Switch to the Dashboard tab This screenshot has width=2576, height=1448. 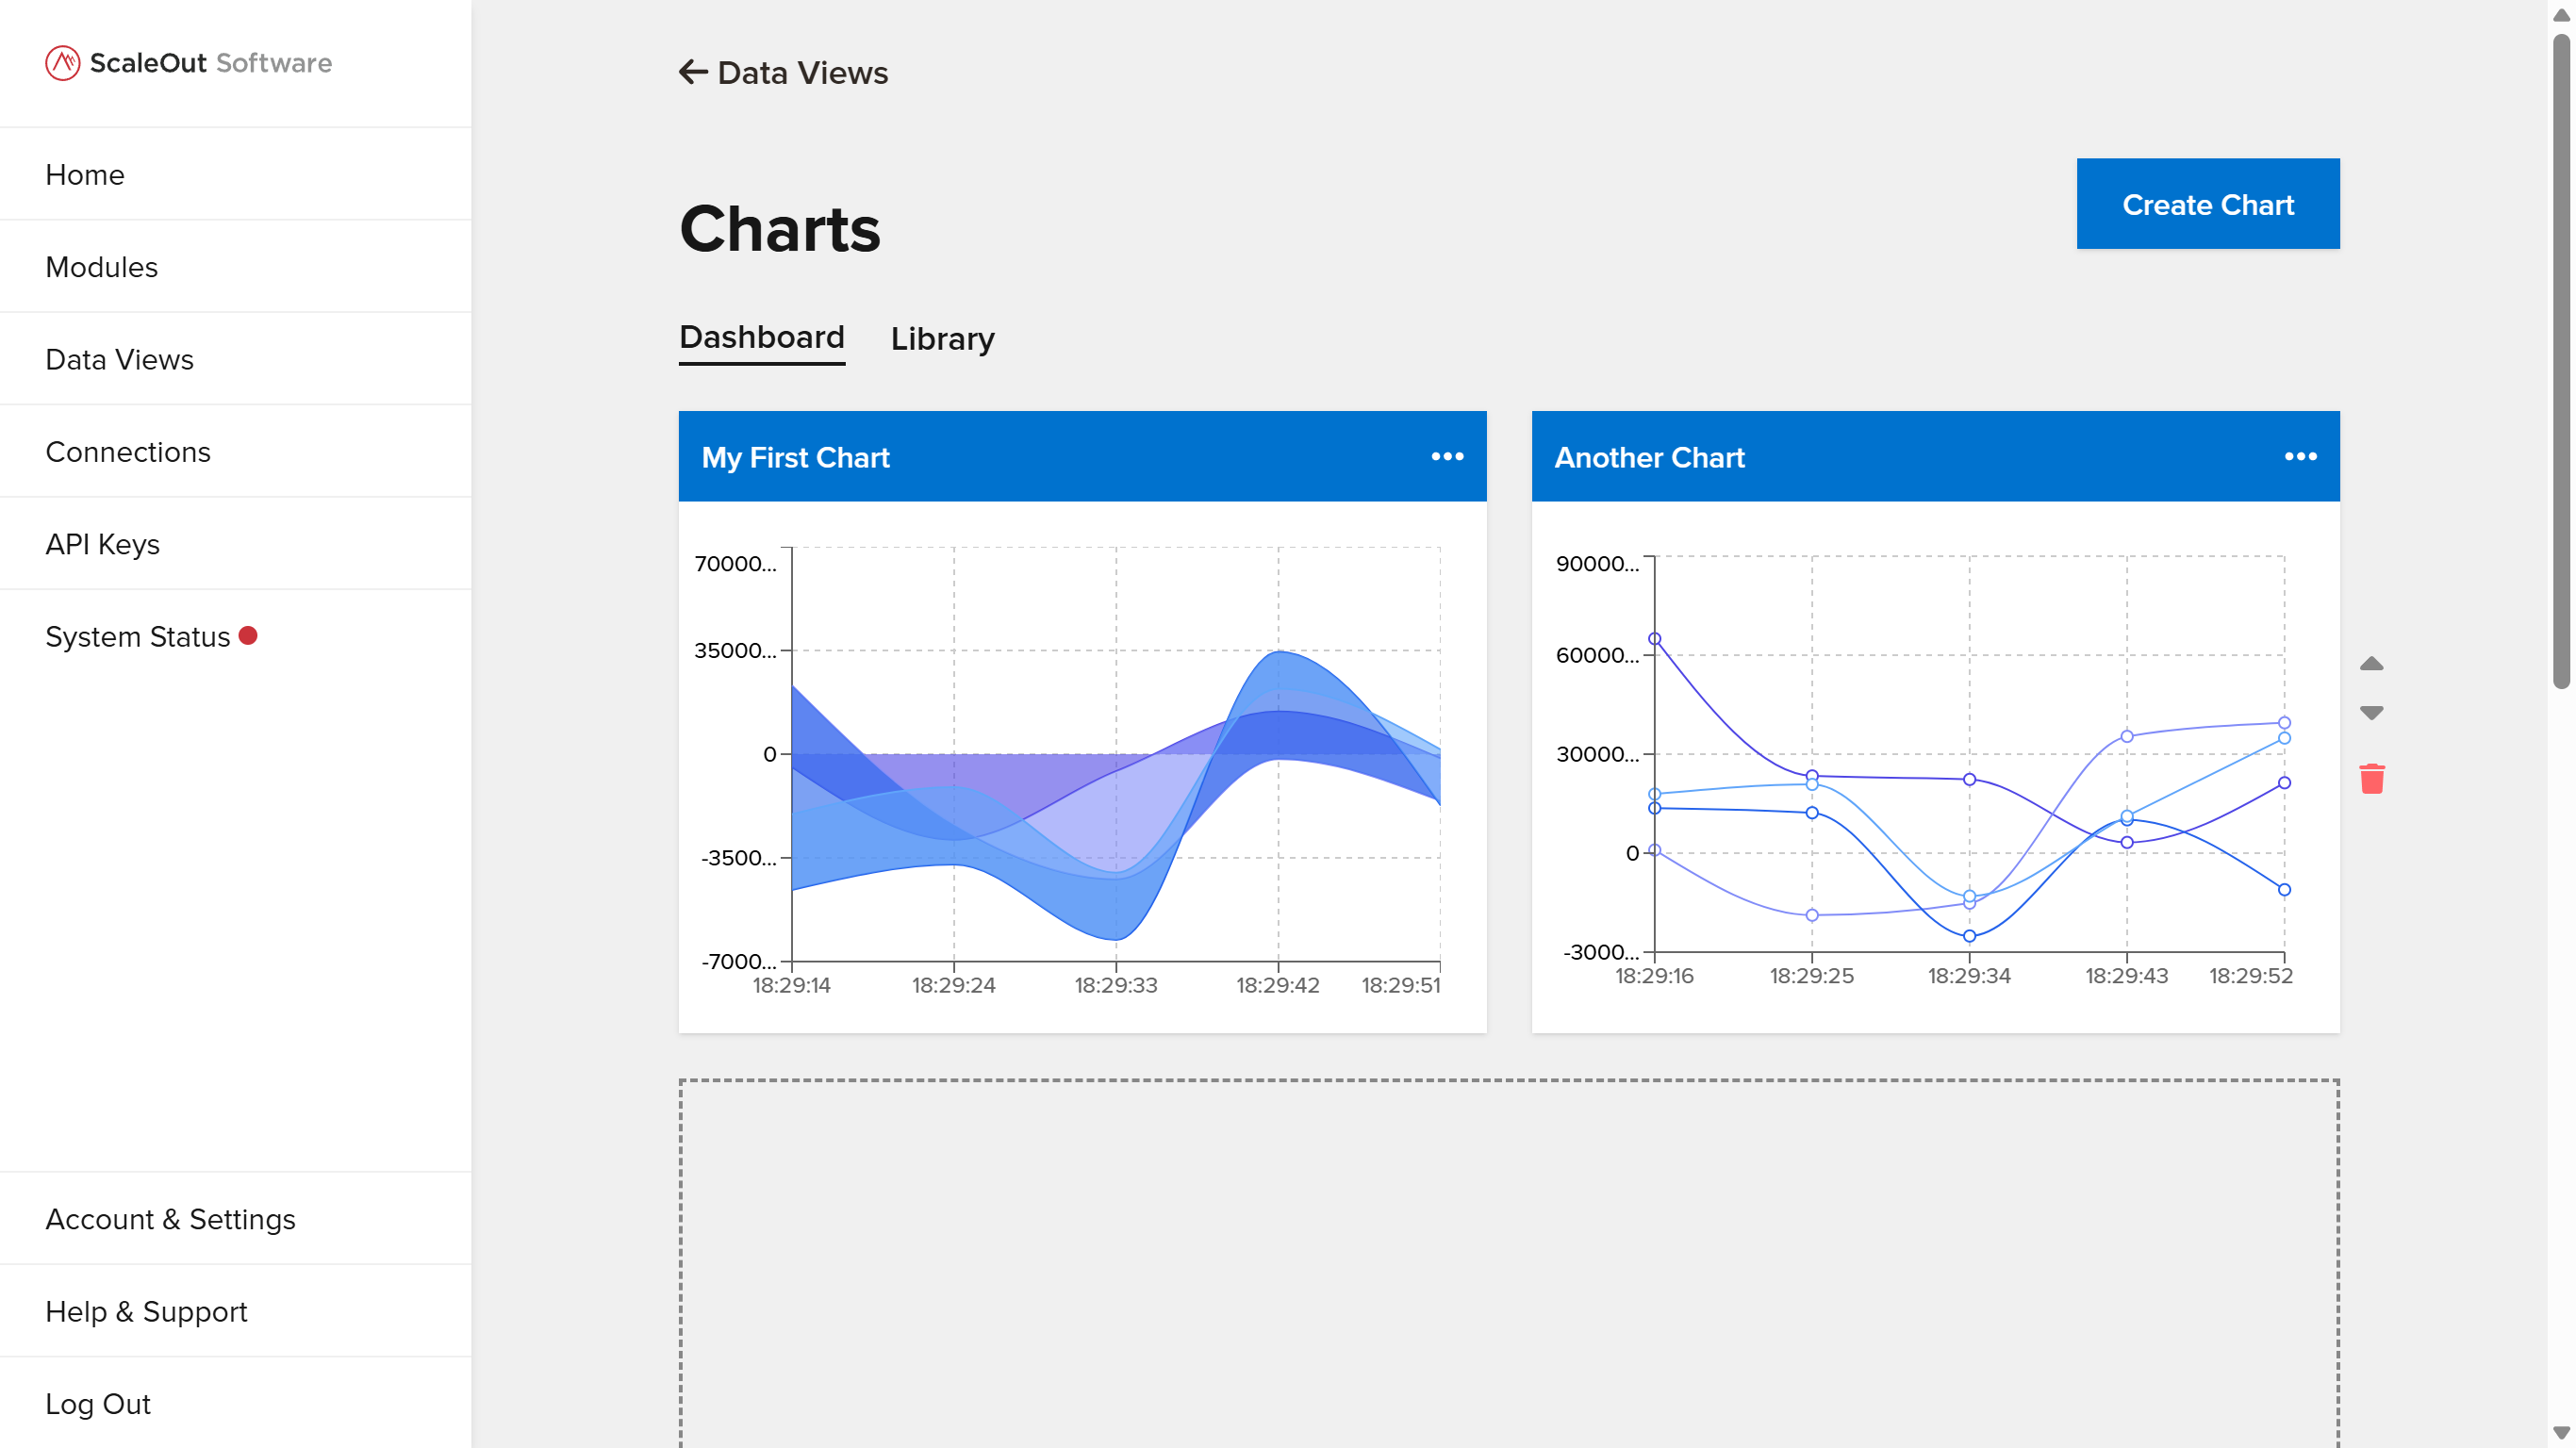click(762, 338)
